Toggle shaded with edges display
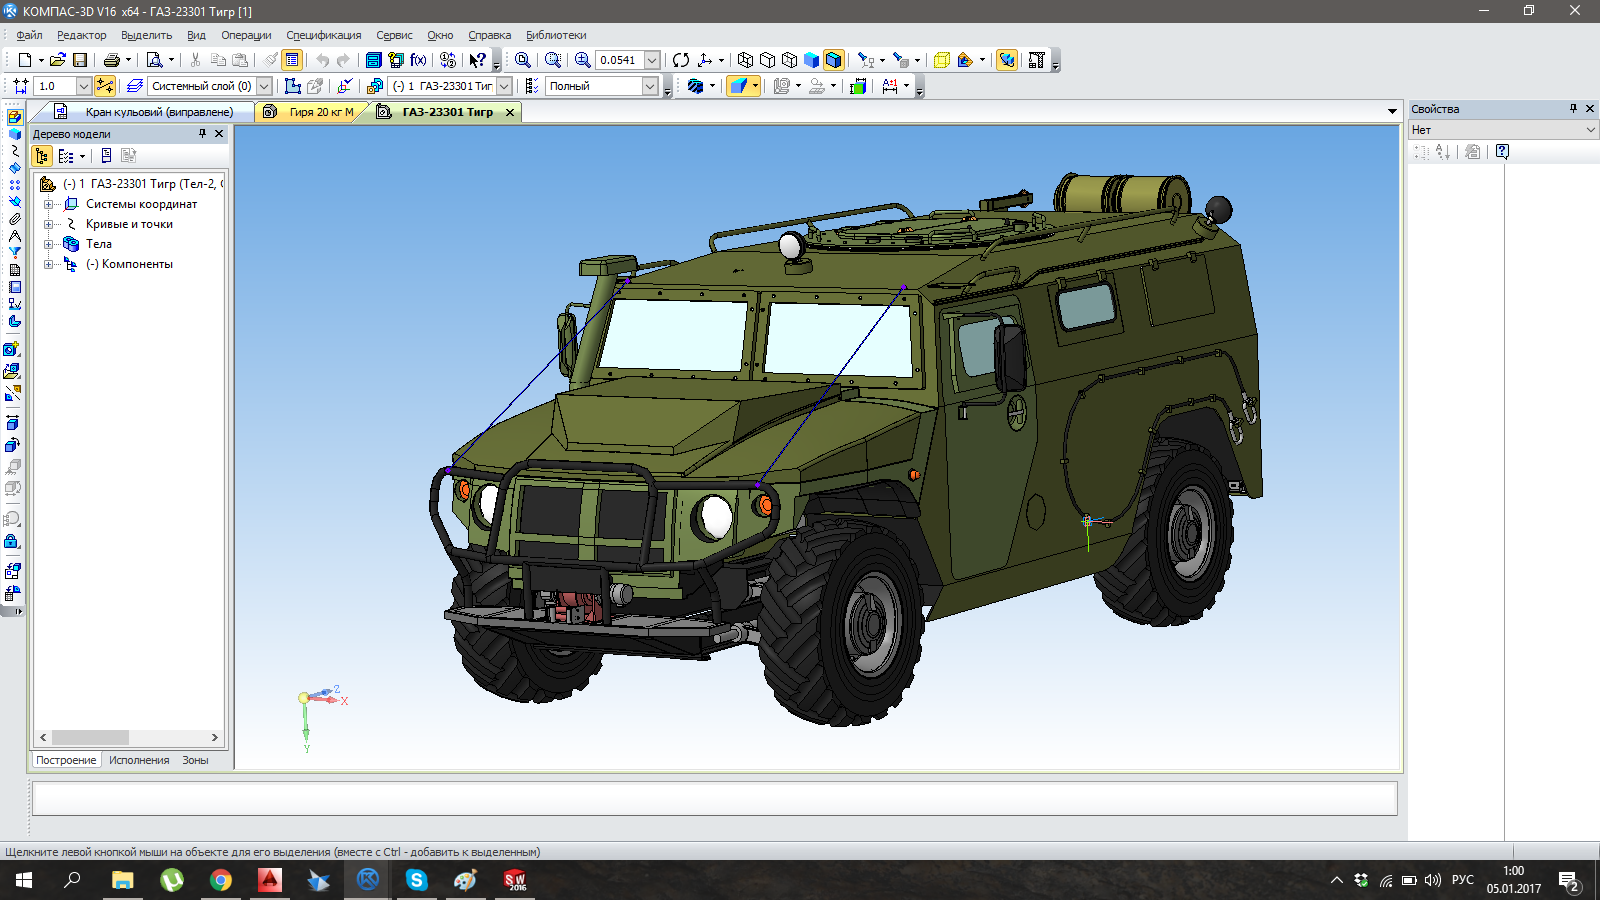1600x900 pixels. coord(833,60)
